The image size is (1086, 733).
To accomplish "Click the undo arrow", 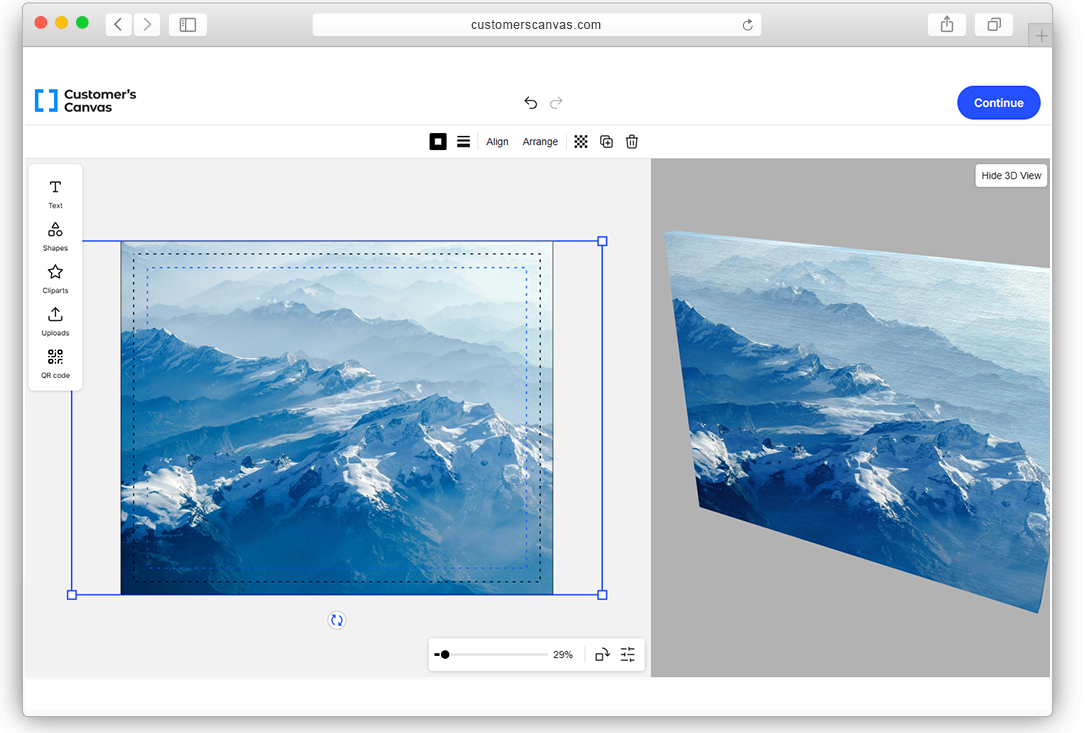I will click(x=530, y=103).
